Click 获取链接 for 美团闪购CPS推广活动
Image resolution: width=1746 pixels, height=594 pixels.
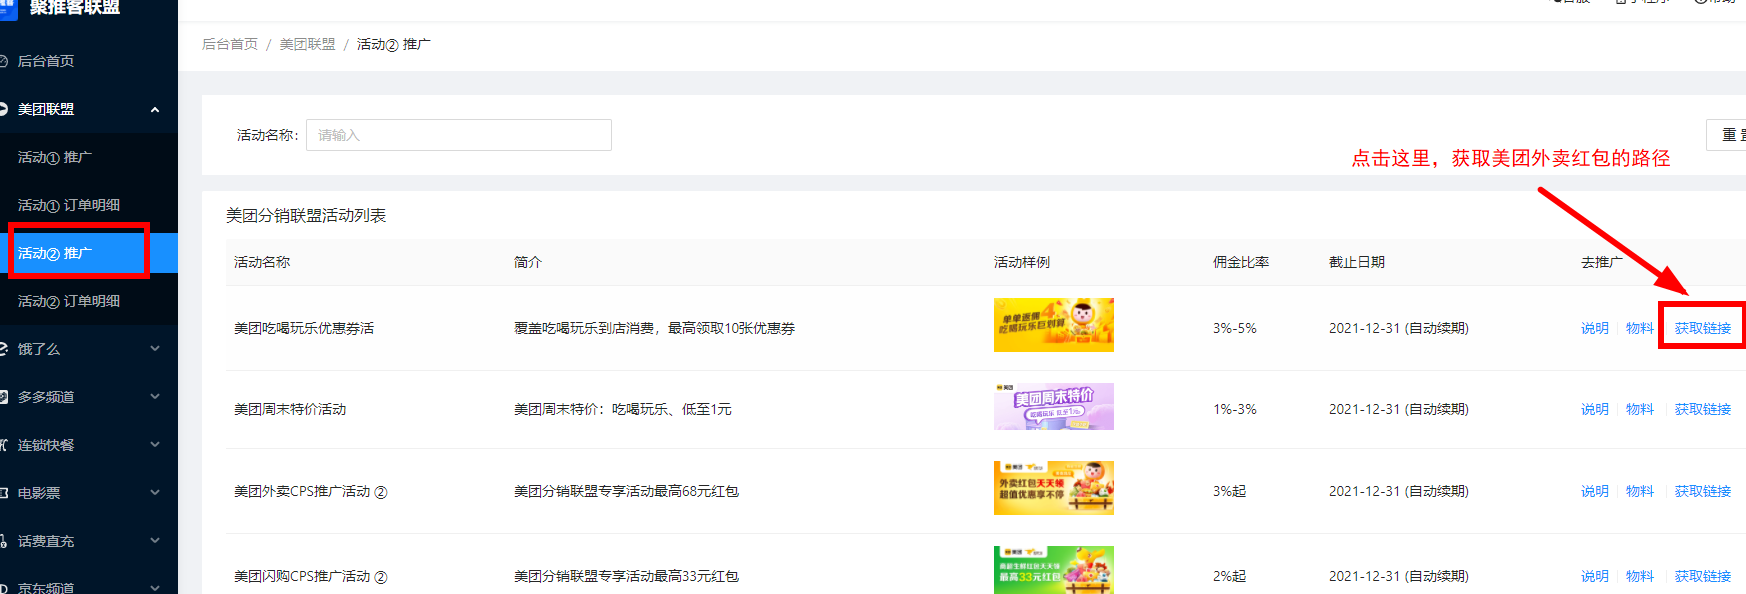pyautogui.click(x=1703, y=576)
